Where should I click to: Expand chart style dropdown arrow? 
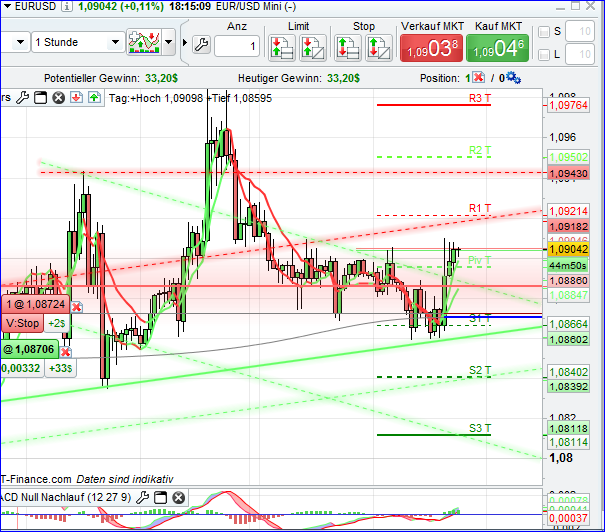tap(169, 43)
